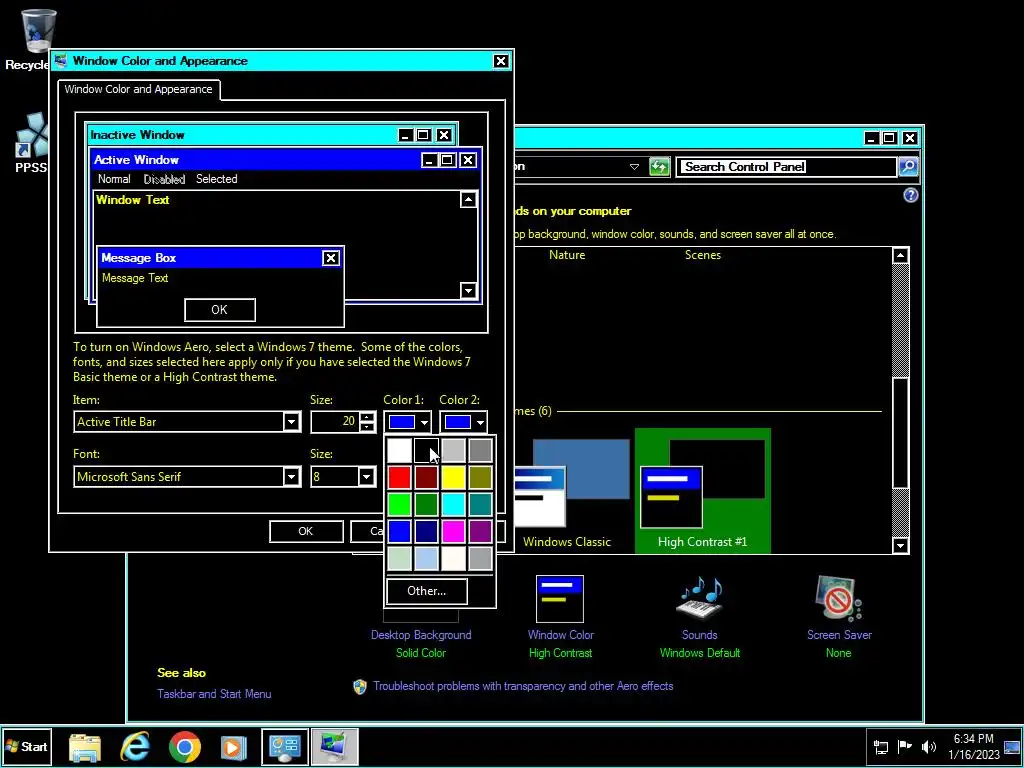The width and height of the screenshot is (1024, 768).
Task: Click the refresh button beside address bar
Action: [660, 167]
